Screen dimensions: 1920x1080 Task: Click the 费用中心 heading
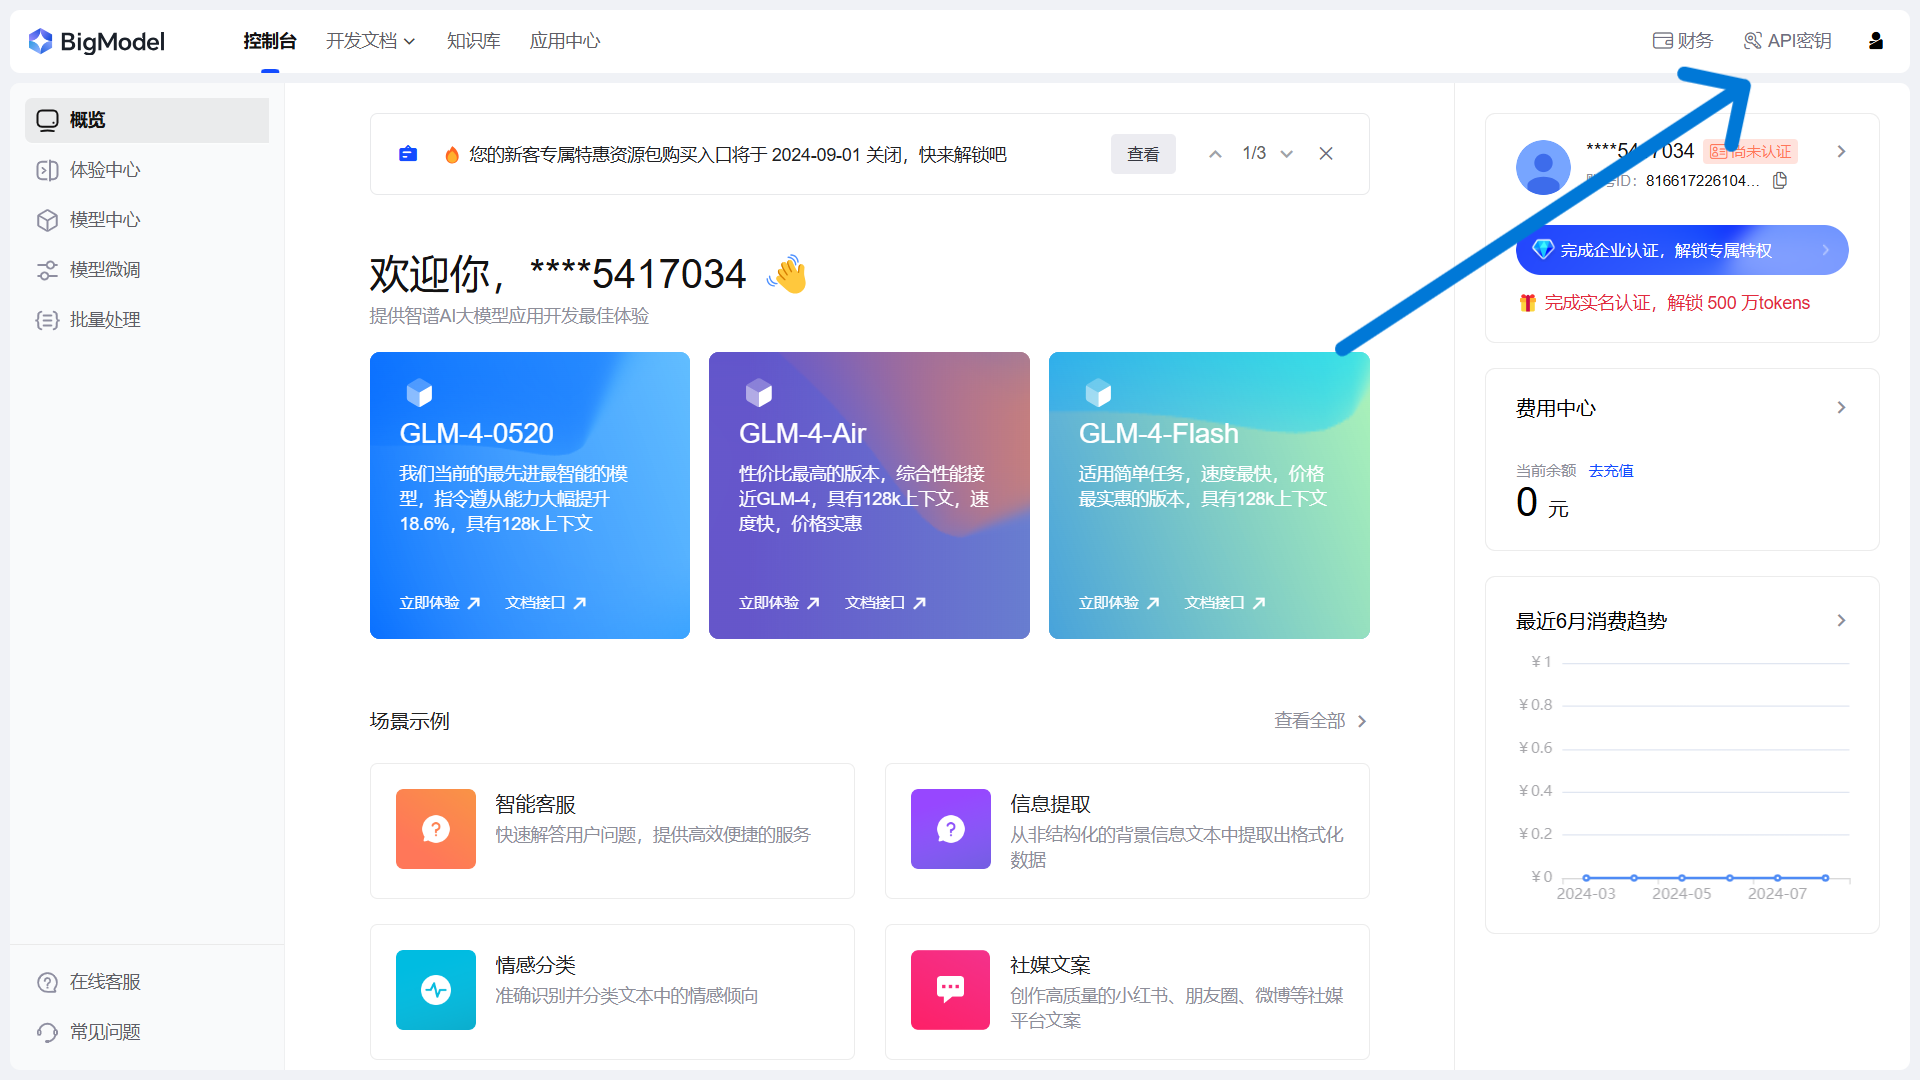point(1556,408)
